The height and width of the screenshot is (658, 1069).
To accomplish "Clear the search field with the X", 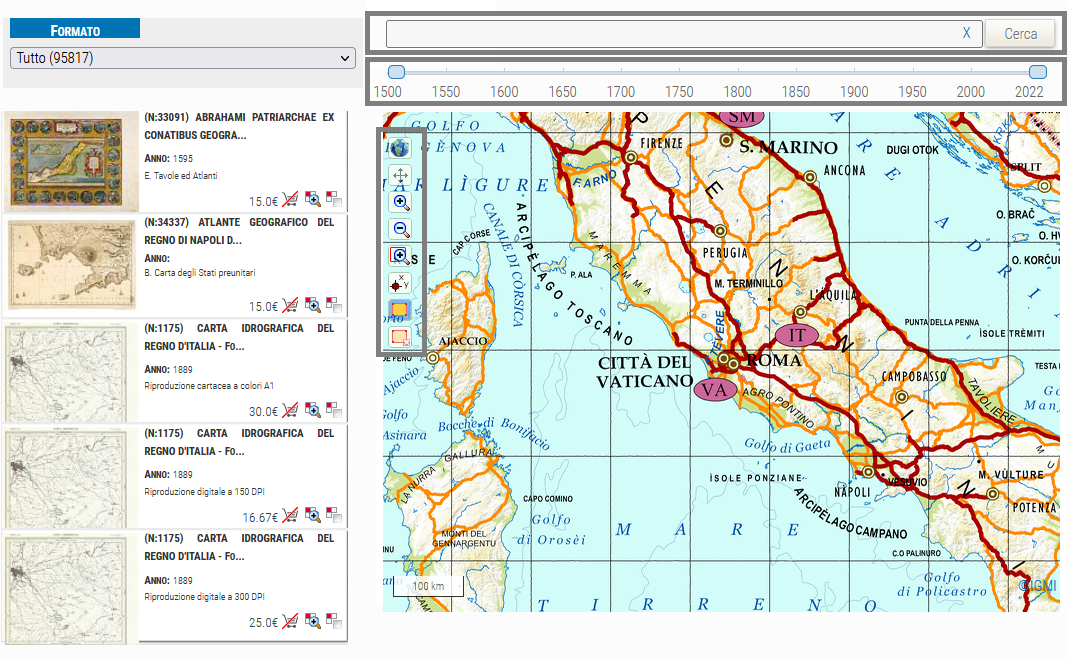I will pyautogui.click(x=966, y=34).
